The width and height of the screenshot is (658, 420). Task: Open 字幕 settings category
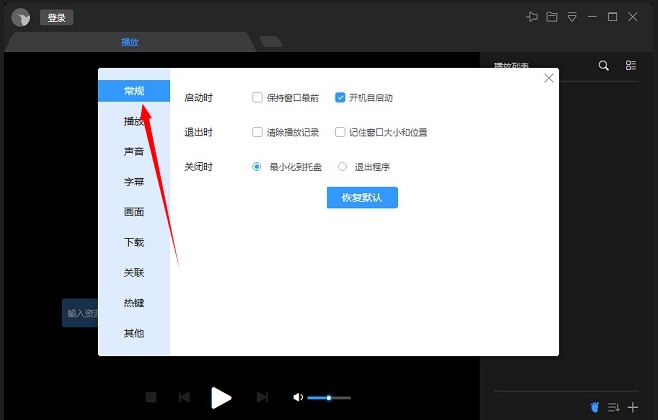[134, 182]
